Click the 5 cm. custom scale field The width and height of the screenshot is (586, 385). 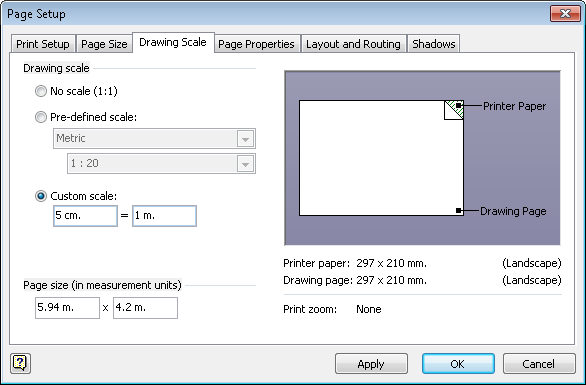(x=86, y=216)
